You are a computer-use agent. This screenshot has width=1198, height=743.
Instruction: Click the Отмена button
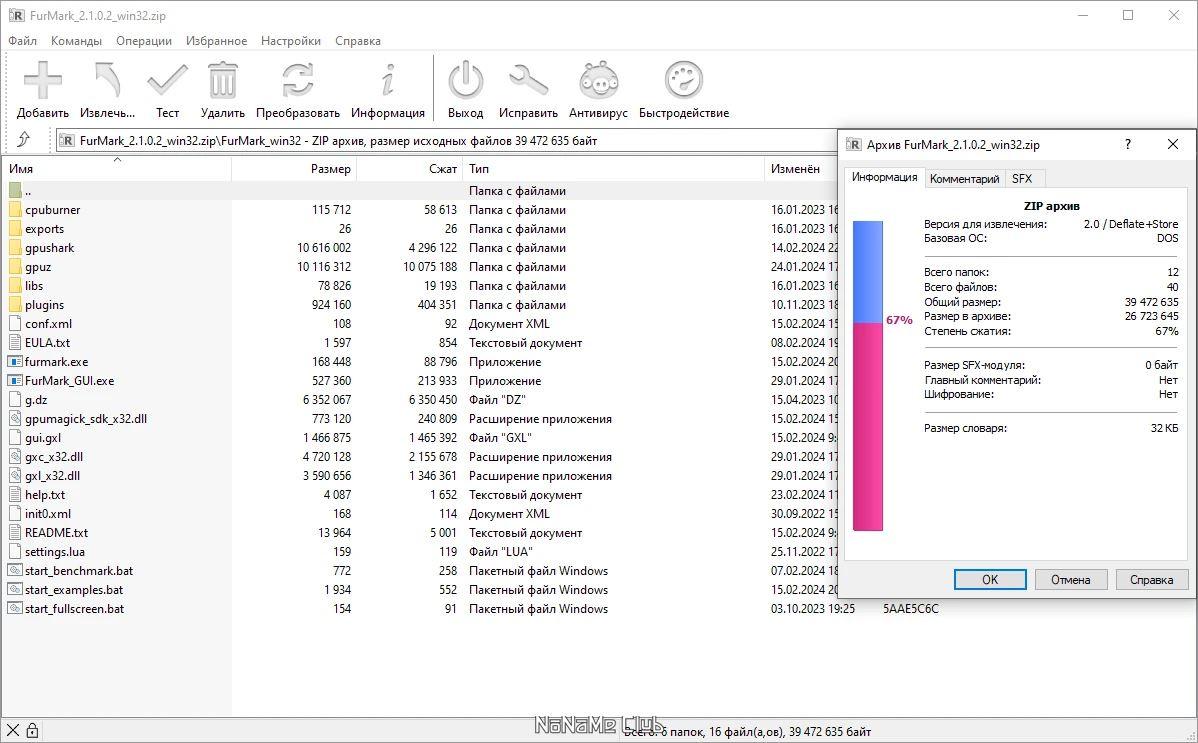tap(1070, 579)
